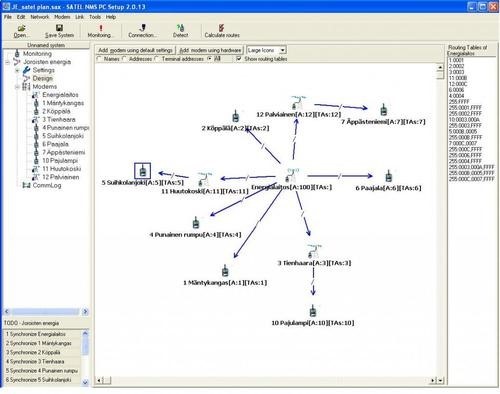Click TODO item Synchronize 5 Suihkolanjoki
The width and height of the screenshot is (500, 394).
pos(42,380)
